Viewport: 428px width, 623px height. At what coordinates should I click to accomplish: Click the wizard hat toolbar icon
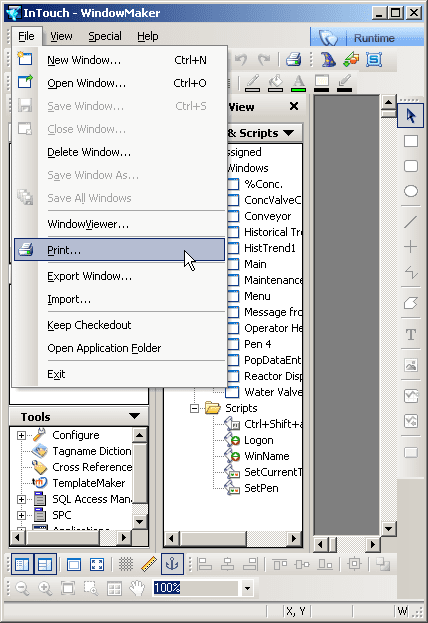pos(328,60)
